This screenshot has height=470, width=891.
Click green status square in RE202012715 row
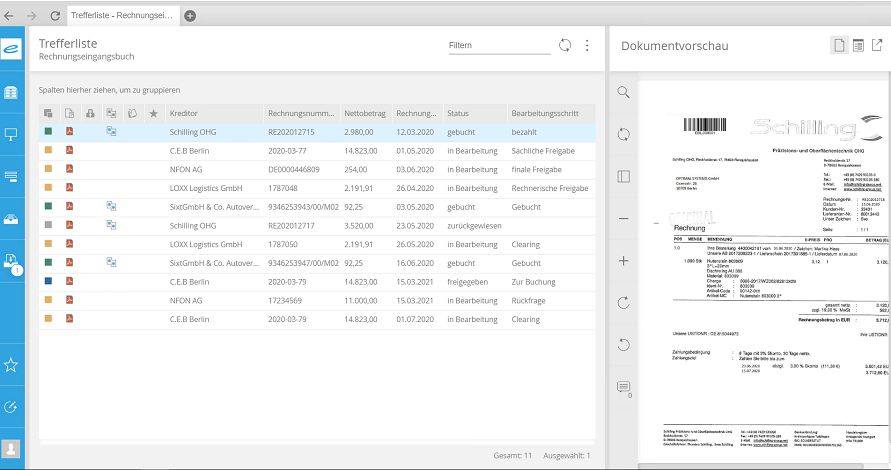[x=48, y=131]
